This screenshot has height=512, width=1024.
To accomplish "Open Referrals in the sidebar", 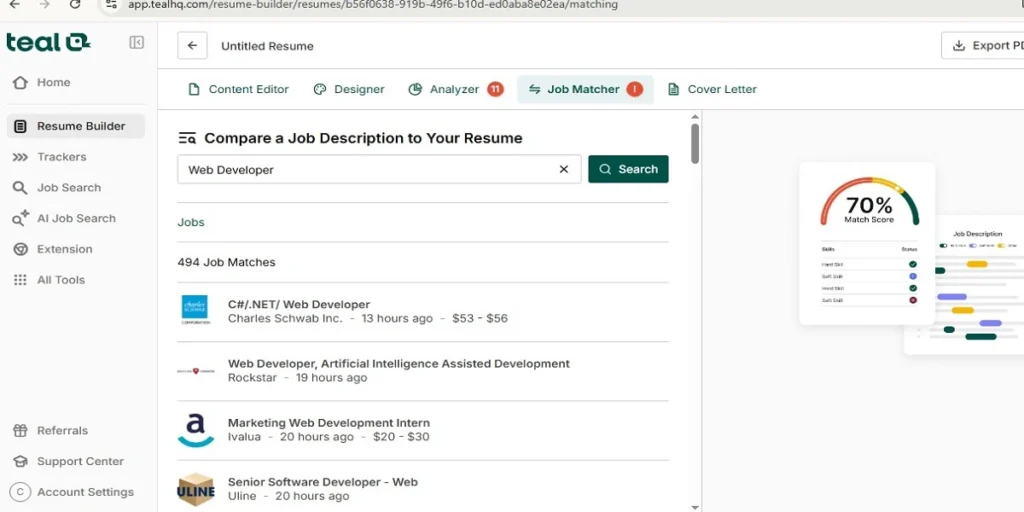I will (76, 430).
